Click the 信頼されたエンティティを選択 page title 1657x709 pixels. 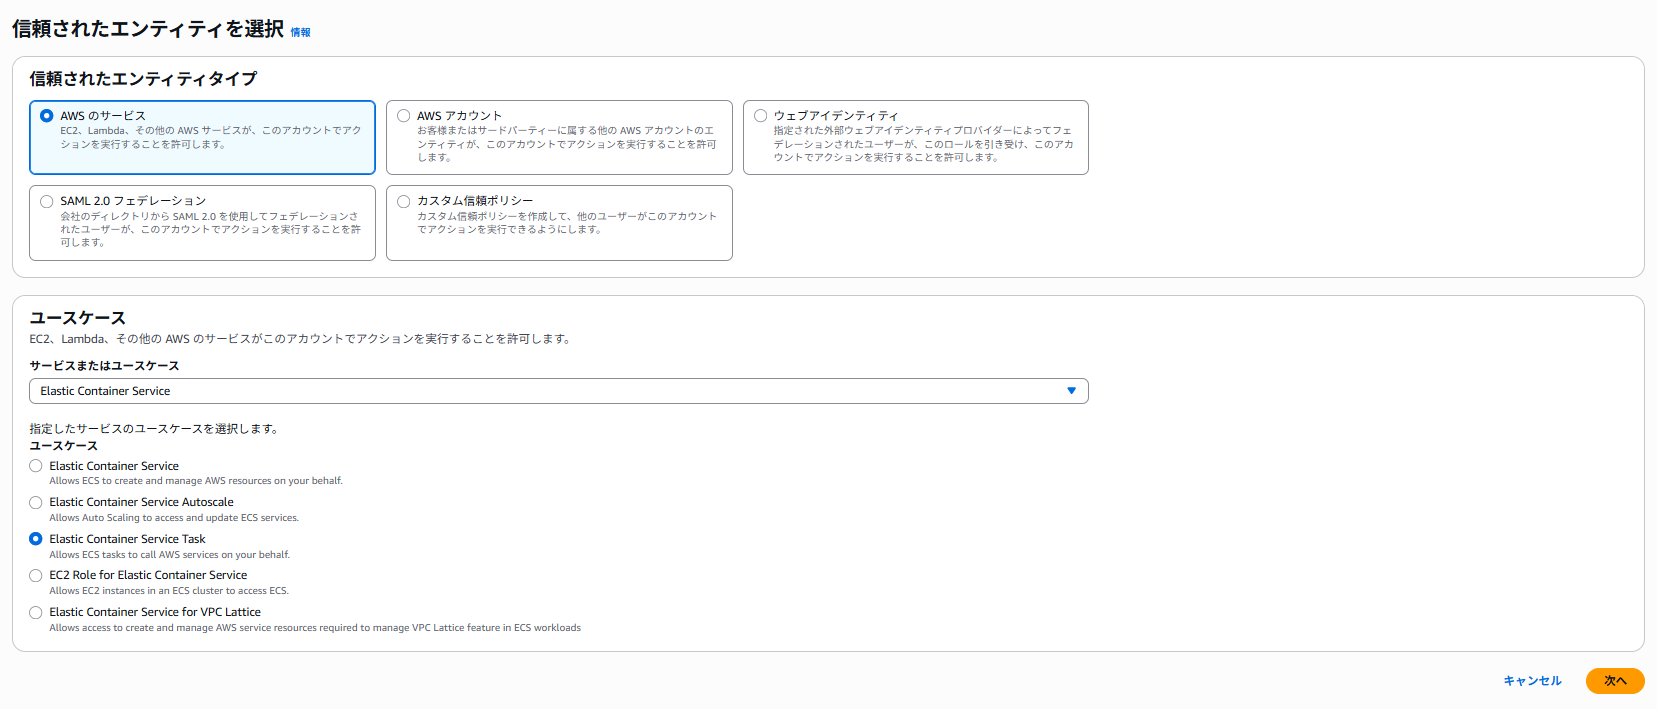tap(148, 29)
